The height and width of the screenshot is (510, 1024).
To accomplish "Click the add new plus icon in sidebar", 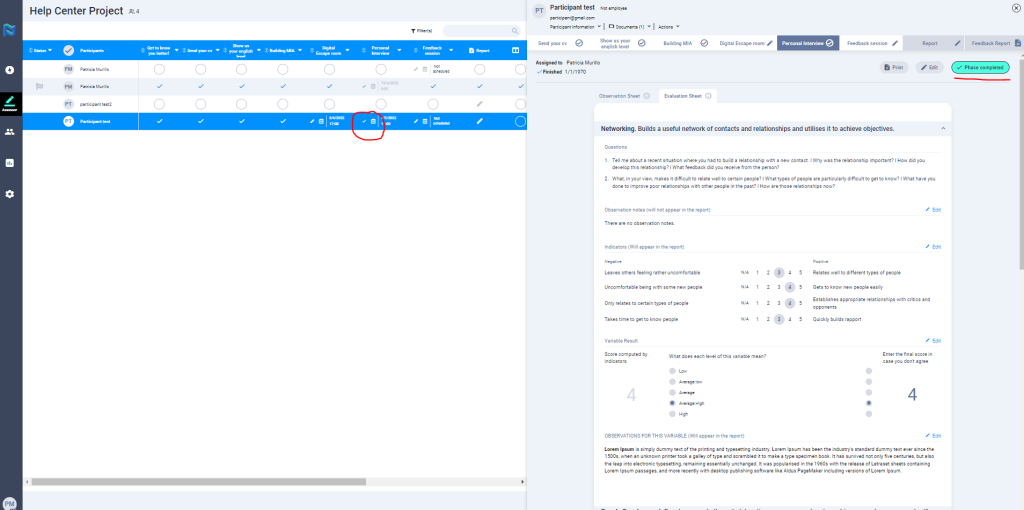I will coord(10,70).
